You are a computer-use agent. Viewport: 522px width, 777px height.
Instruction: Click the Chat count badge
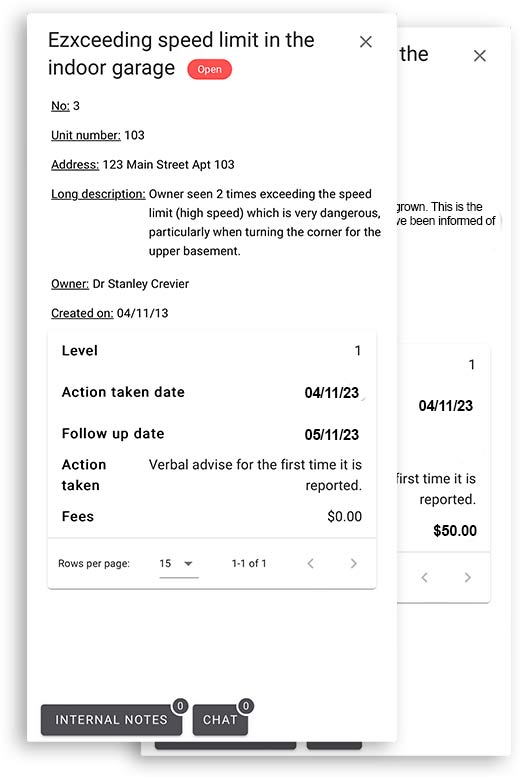pos(246,706)
